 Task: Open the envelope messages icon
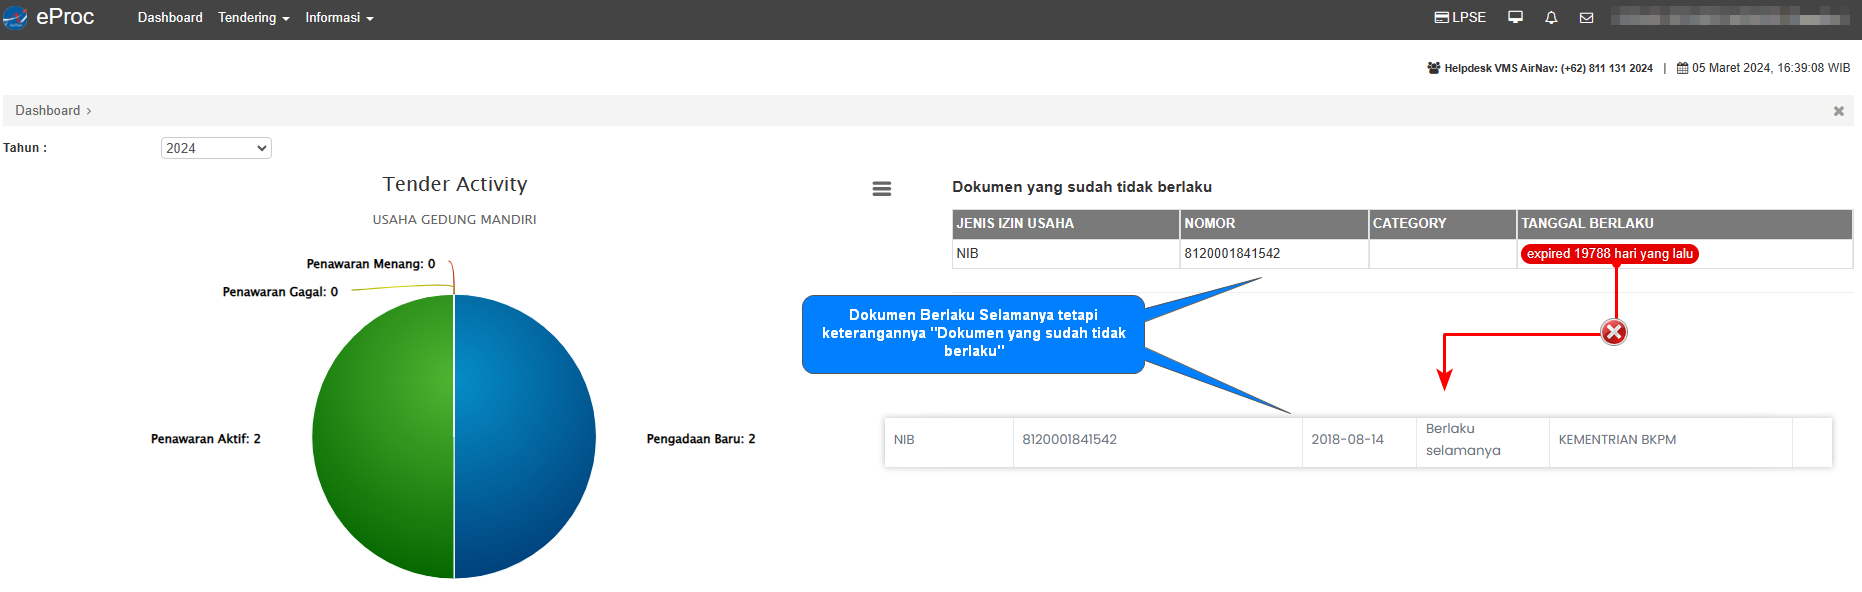tap(1586, 18)
